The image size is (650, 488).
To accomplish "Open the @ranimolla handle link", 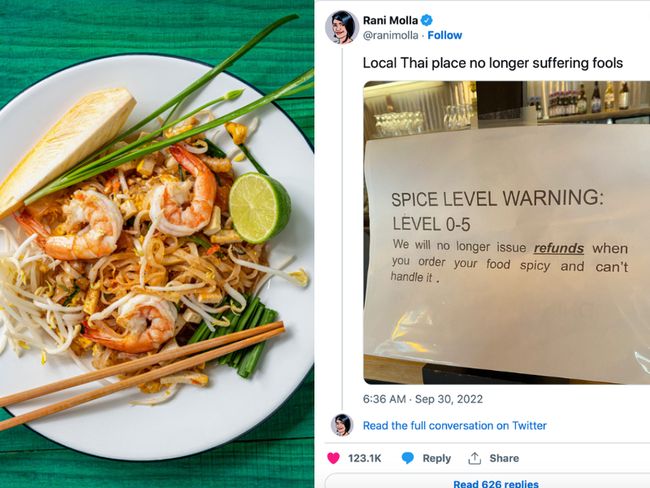I will click(390, 35).
